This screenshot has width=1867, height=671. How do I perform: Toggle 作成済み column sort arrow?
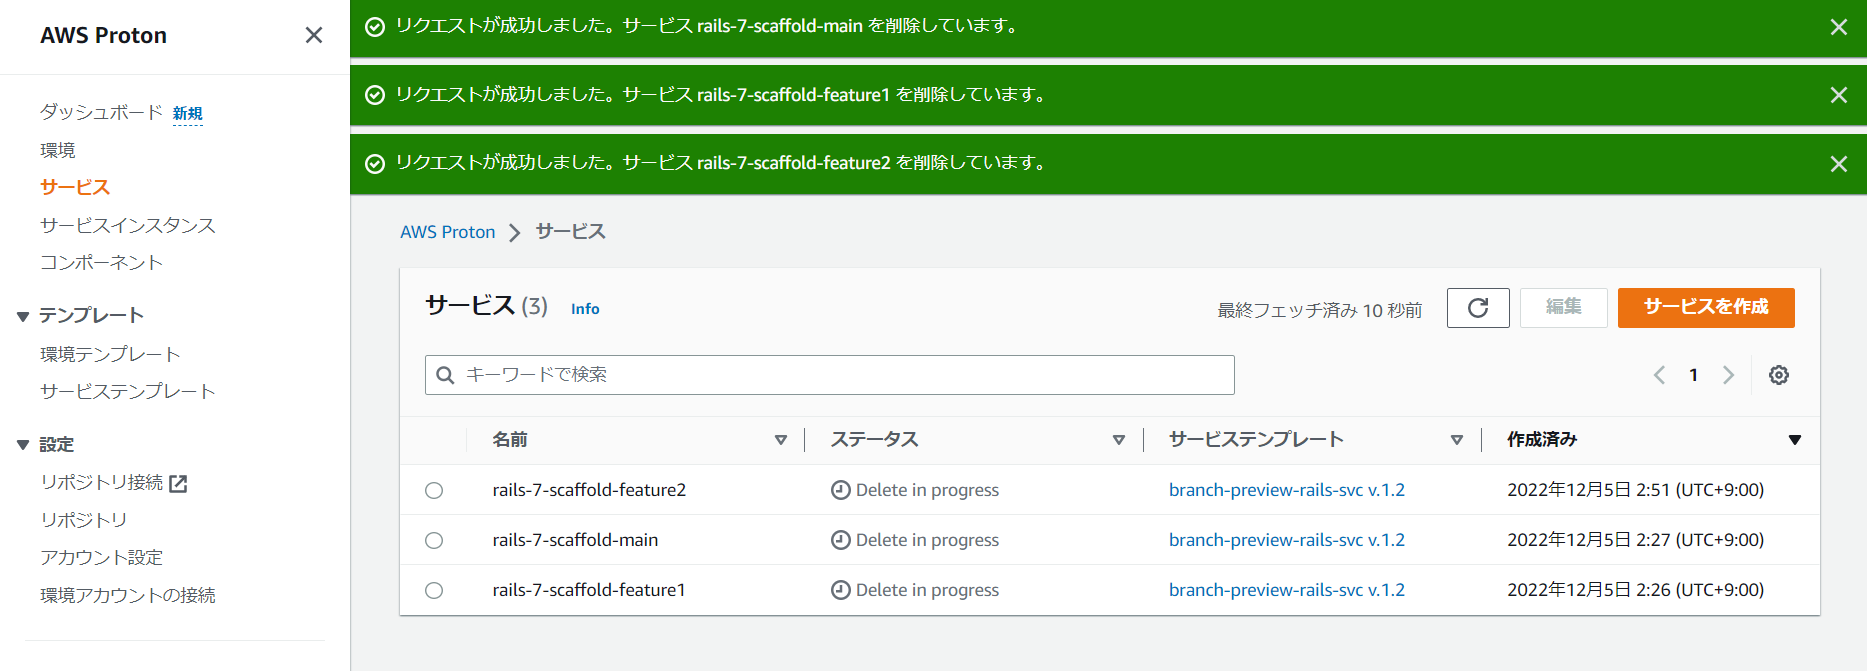[1795, 440]
